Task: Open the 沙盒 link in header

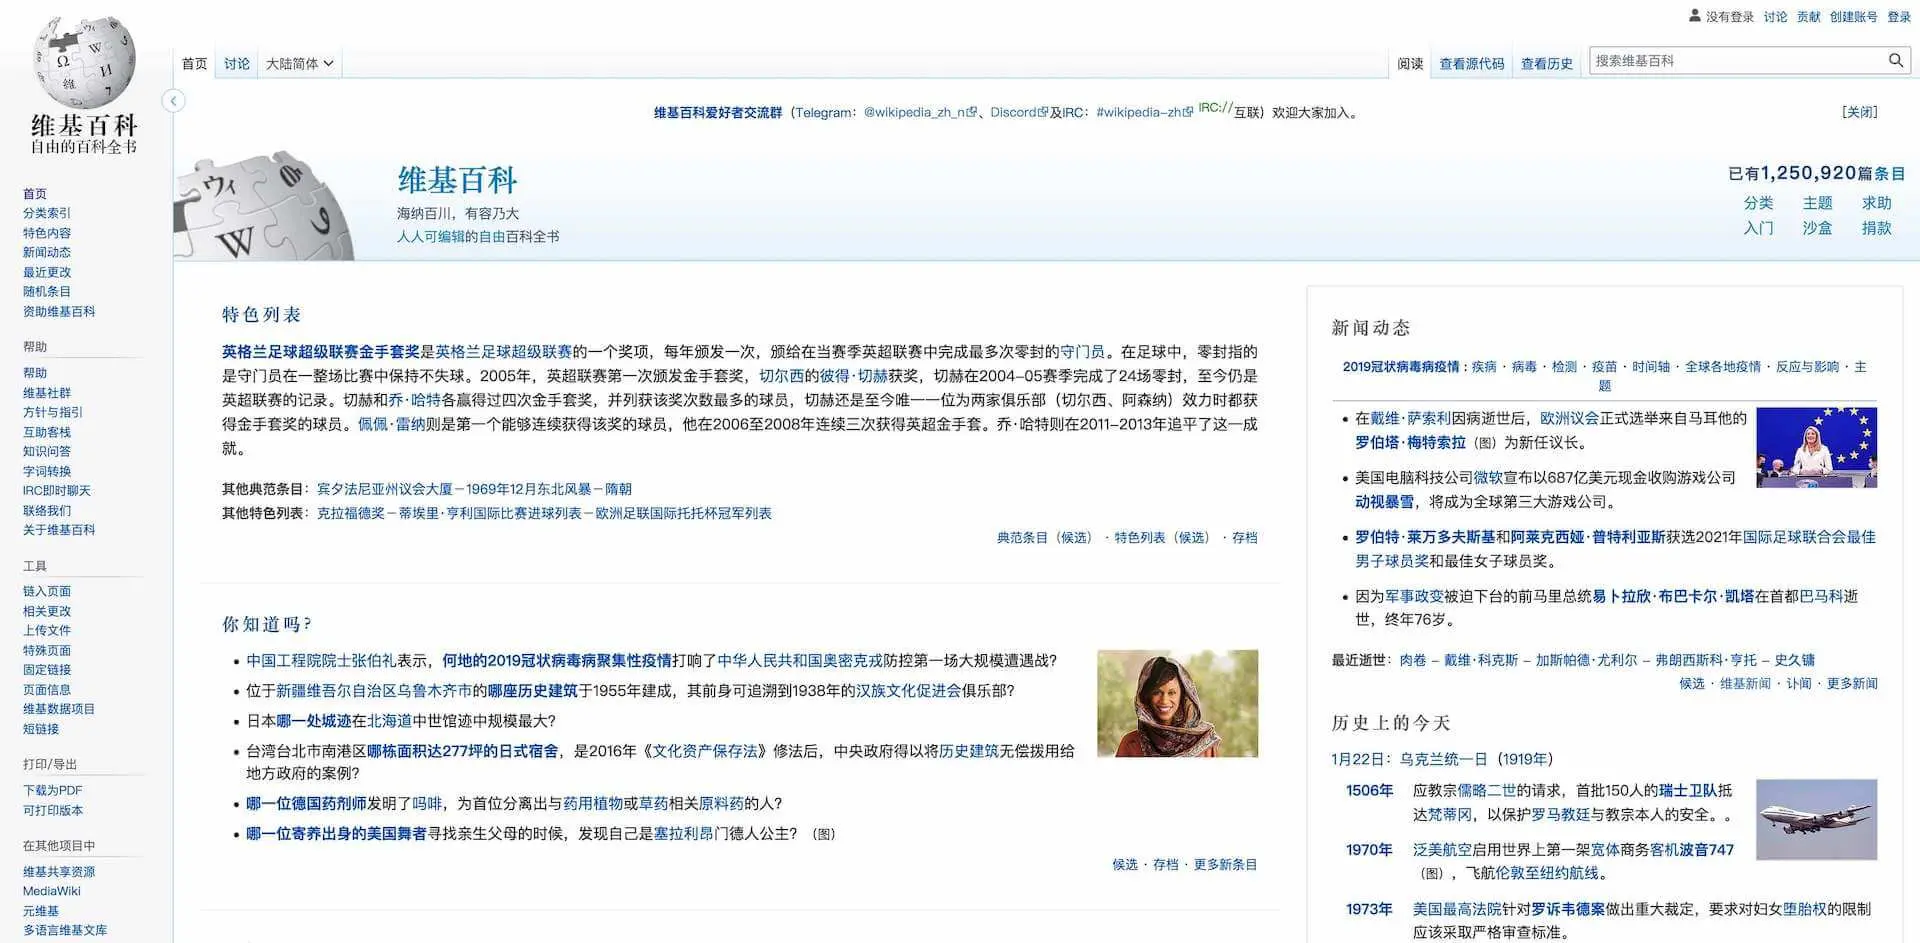Action: [1817, 228]
